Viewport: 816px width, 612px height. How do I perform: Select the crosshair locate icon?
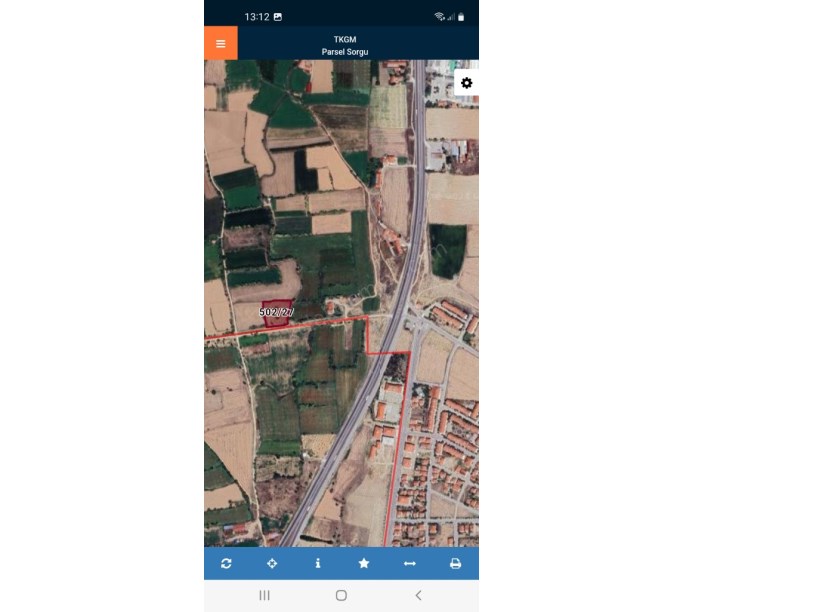272,563
